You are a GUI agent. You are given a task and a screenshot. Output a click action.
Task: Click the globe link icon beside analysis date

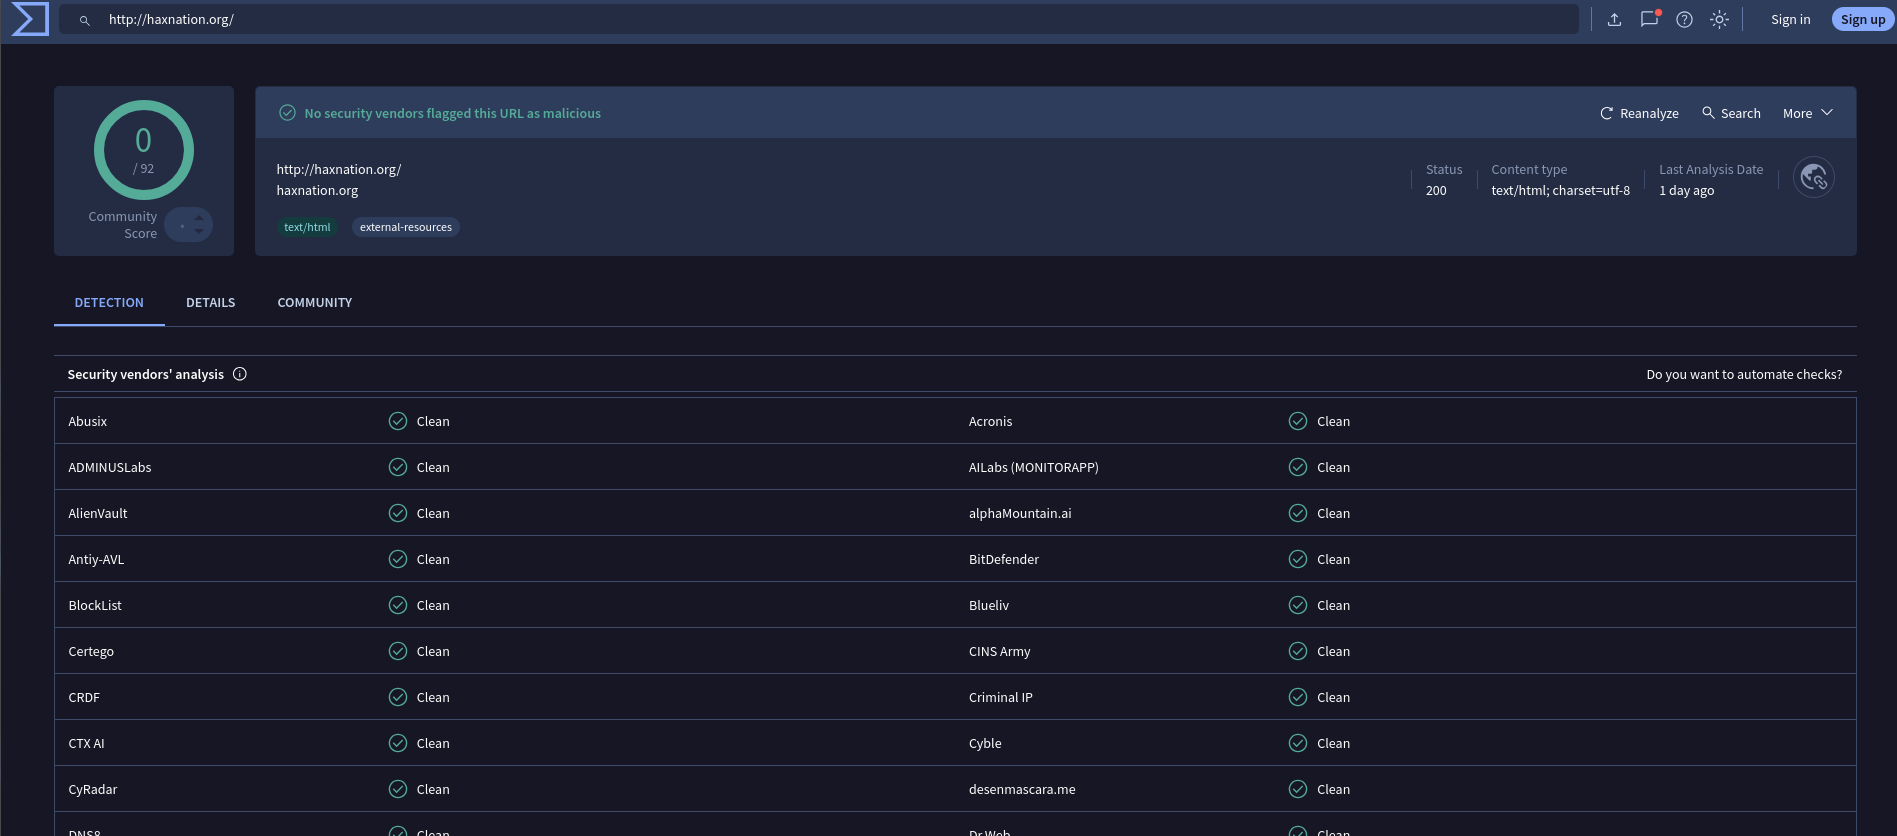(x=1813, y=177)
